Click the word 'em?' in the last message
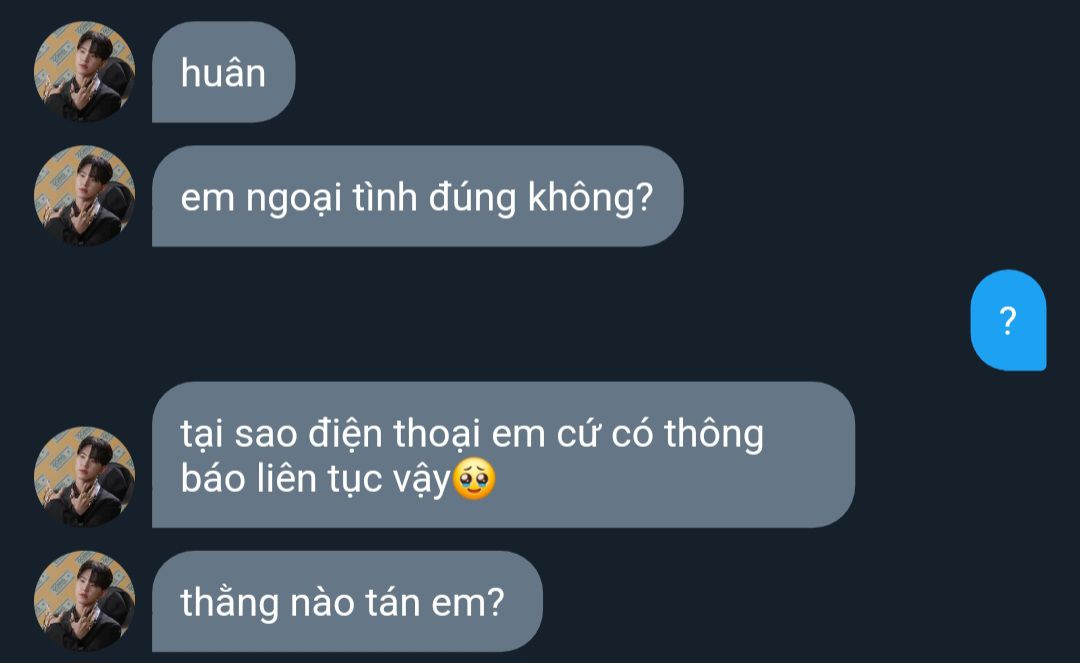1080x663 pixels. coord(468,604)
